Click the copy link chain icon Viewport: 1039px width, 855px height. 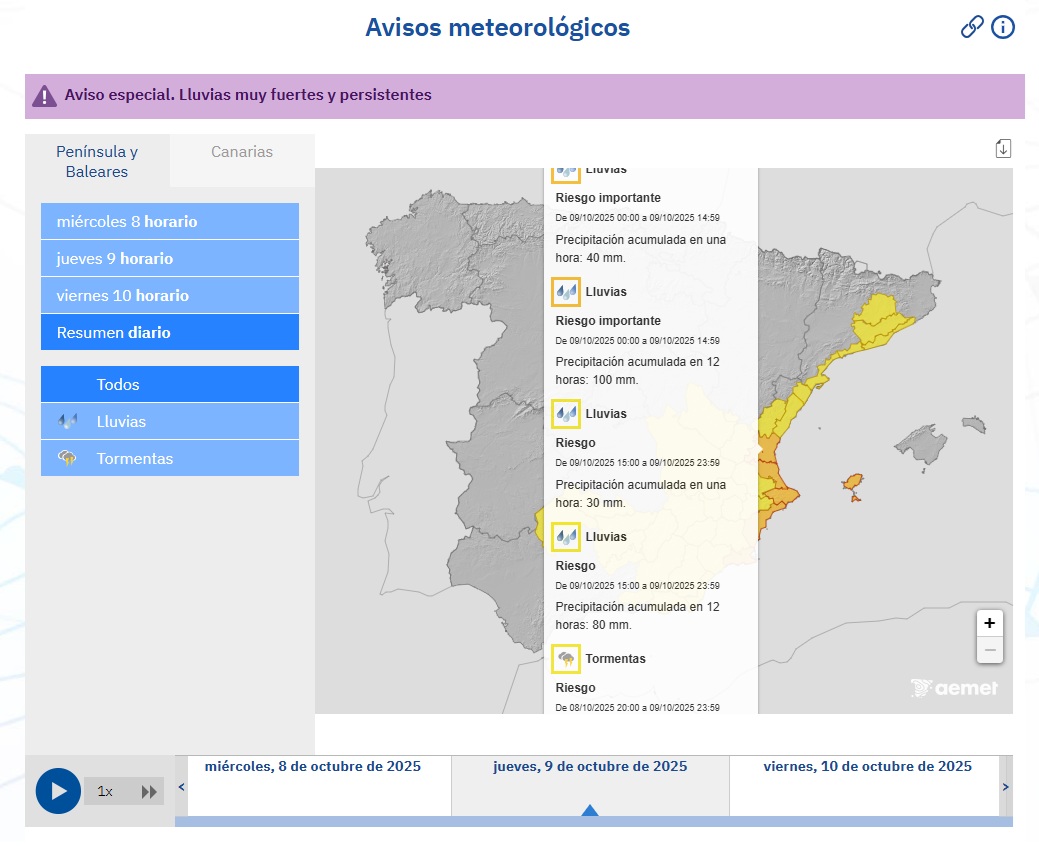[972, 27]
